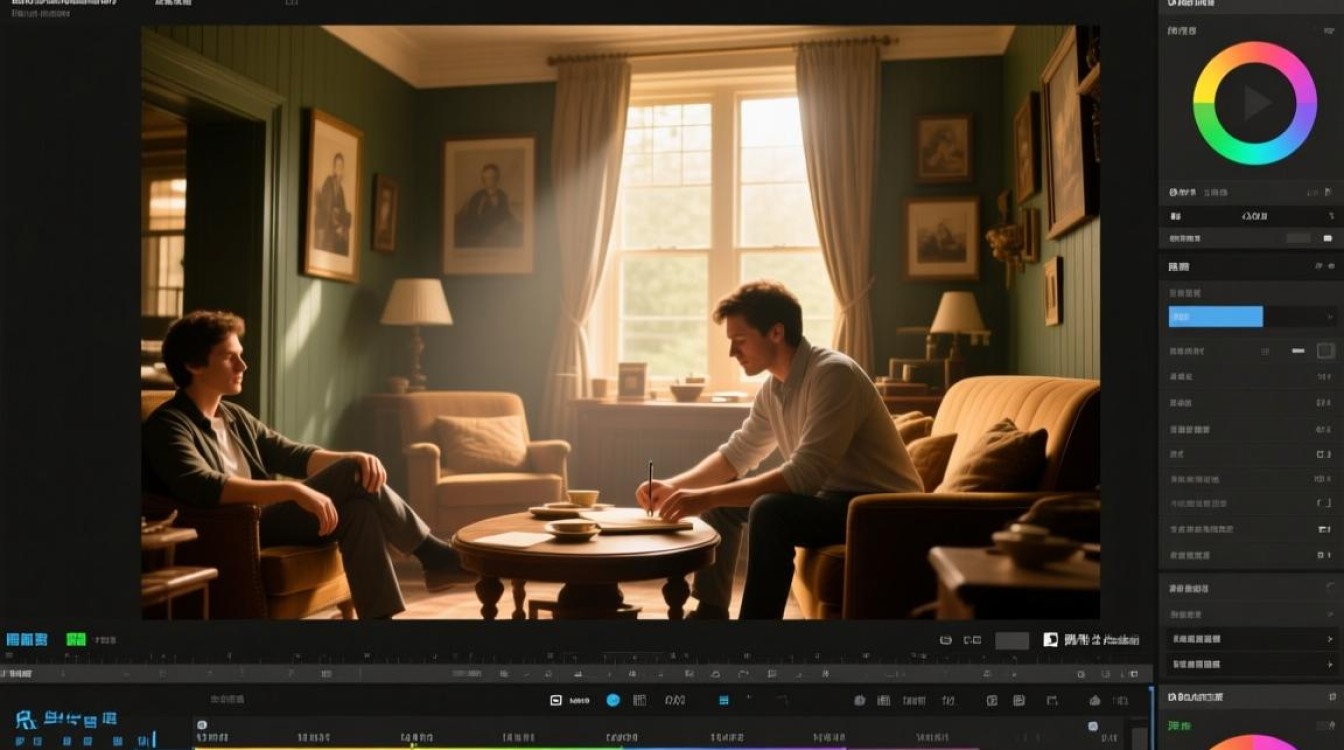Screen dimensions: 1344x750
Task: Select the video preview of two men talking
Action: (620, 322)
